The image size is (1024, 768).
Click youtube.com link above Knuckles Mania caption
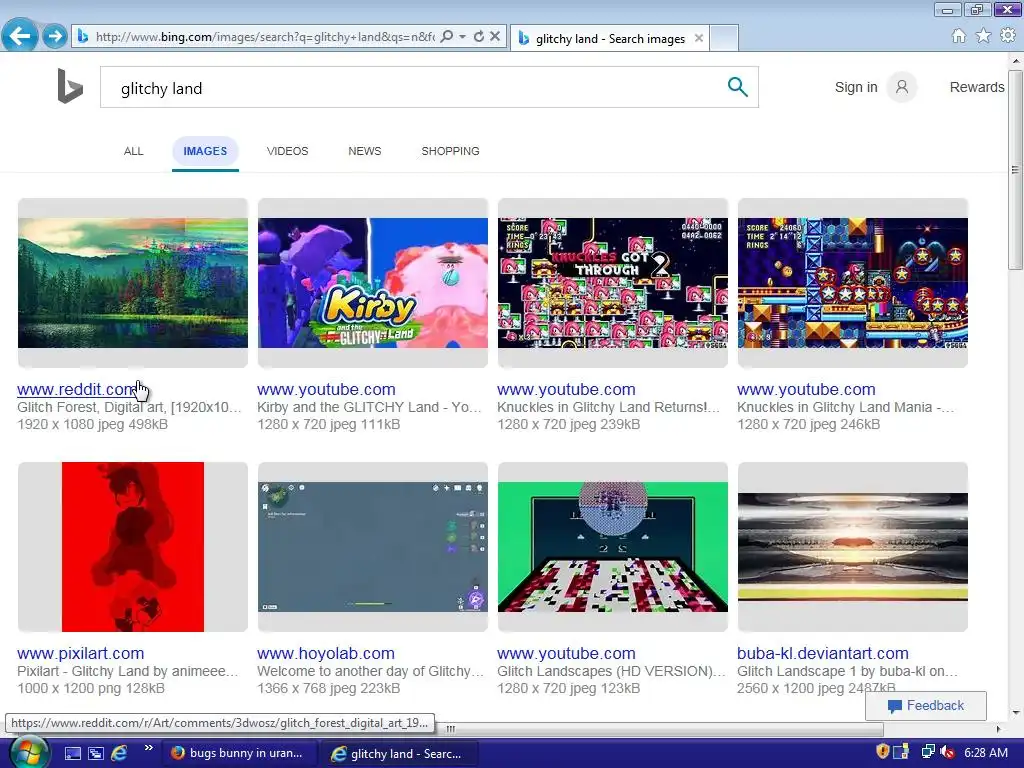(x=806, y=389)
